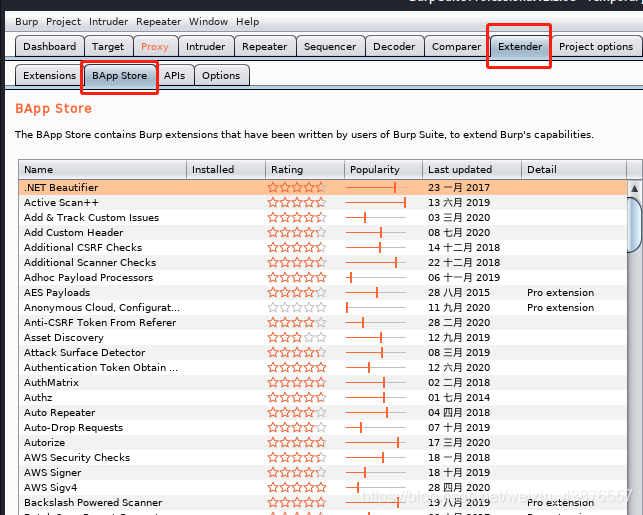Select Anti-CSRF Token From Referer row
Image resolution: width=643 pixels, height=515 pixels.
(x=323, y=322)
